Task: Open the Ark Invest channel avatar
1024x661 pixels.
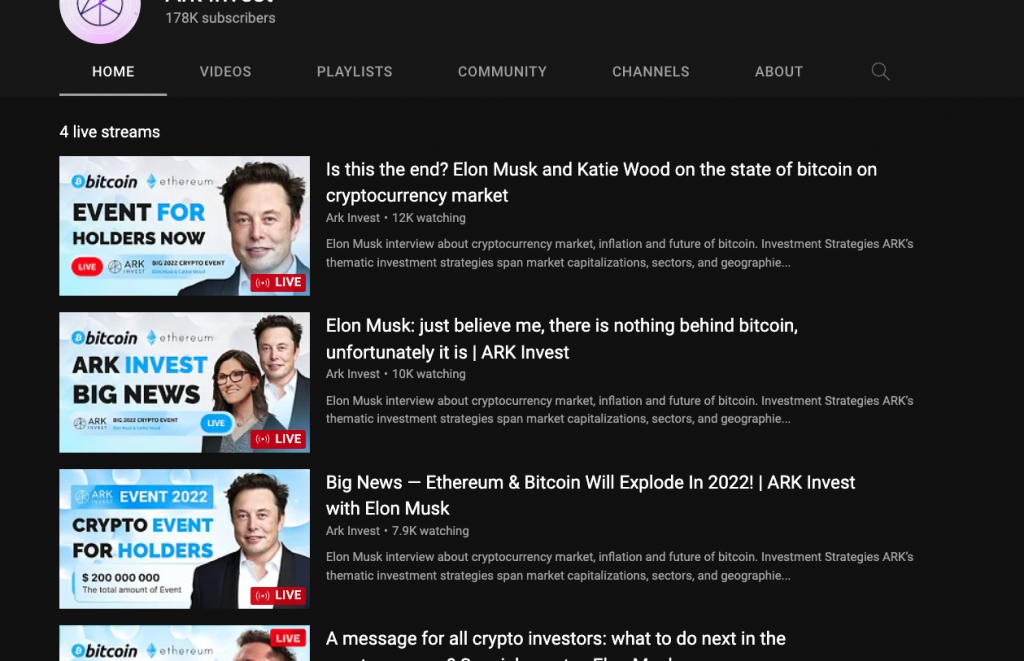Action: (x=100, y=16)
